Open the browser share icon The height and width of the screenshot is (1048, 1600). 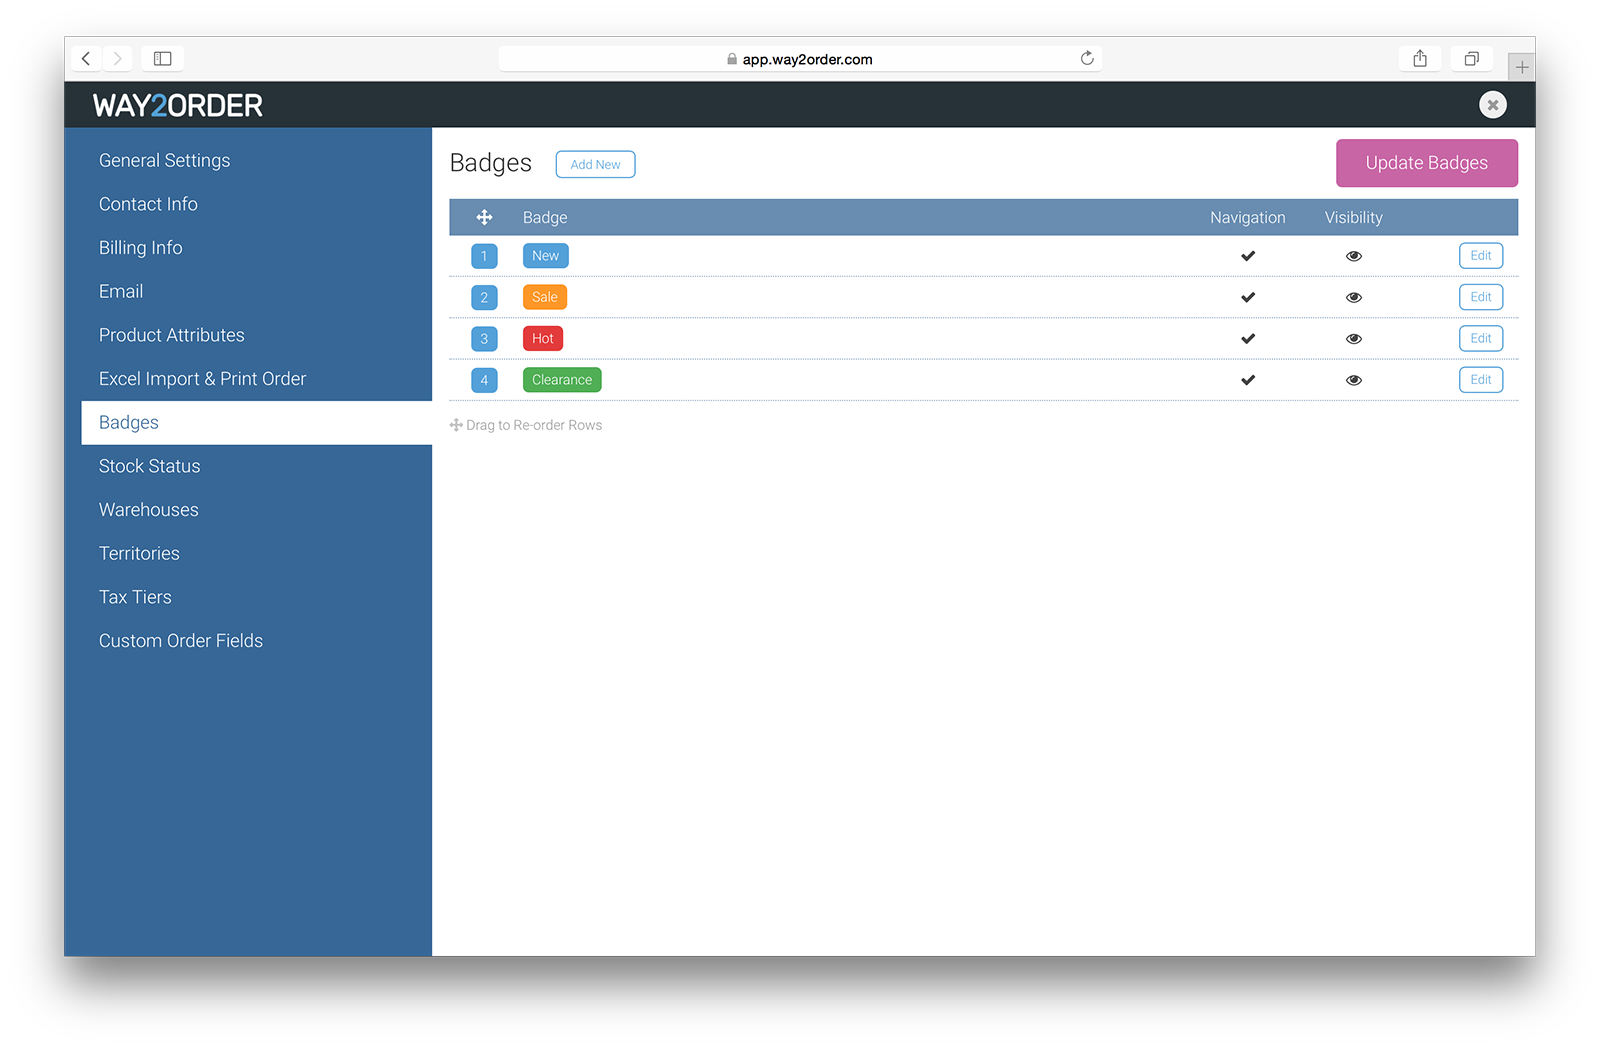point(1420,59)
